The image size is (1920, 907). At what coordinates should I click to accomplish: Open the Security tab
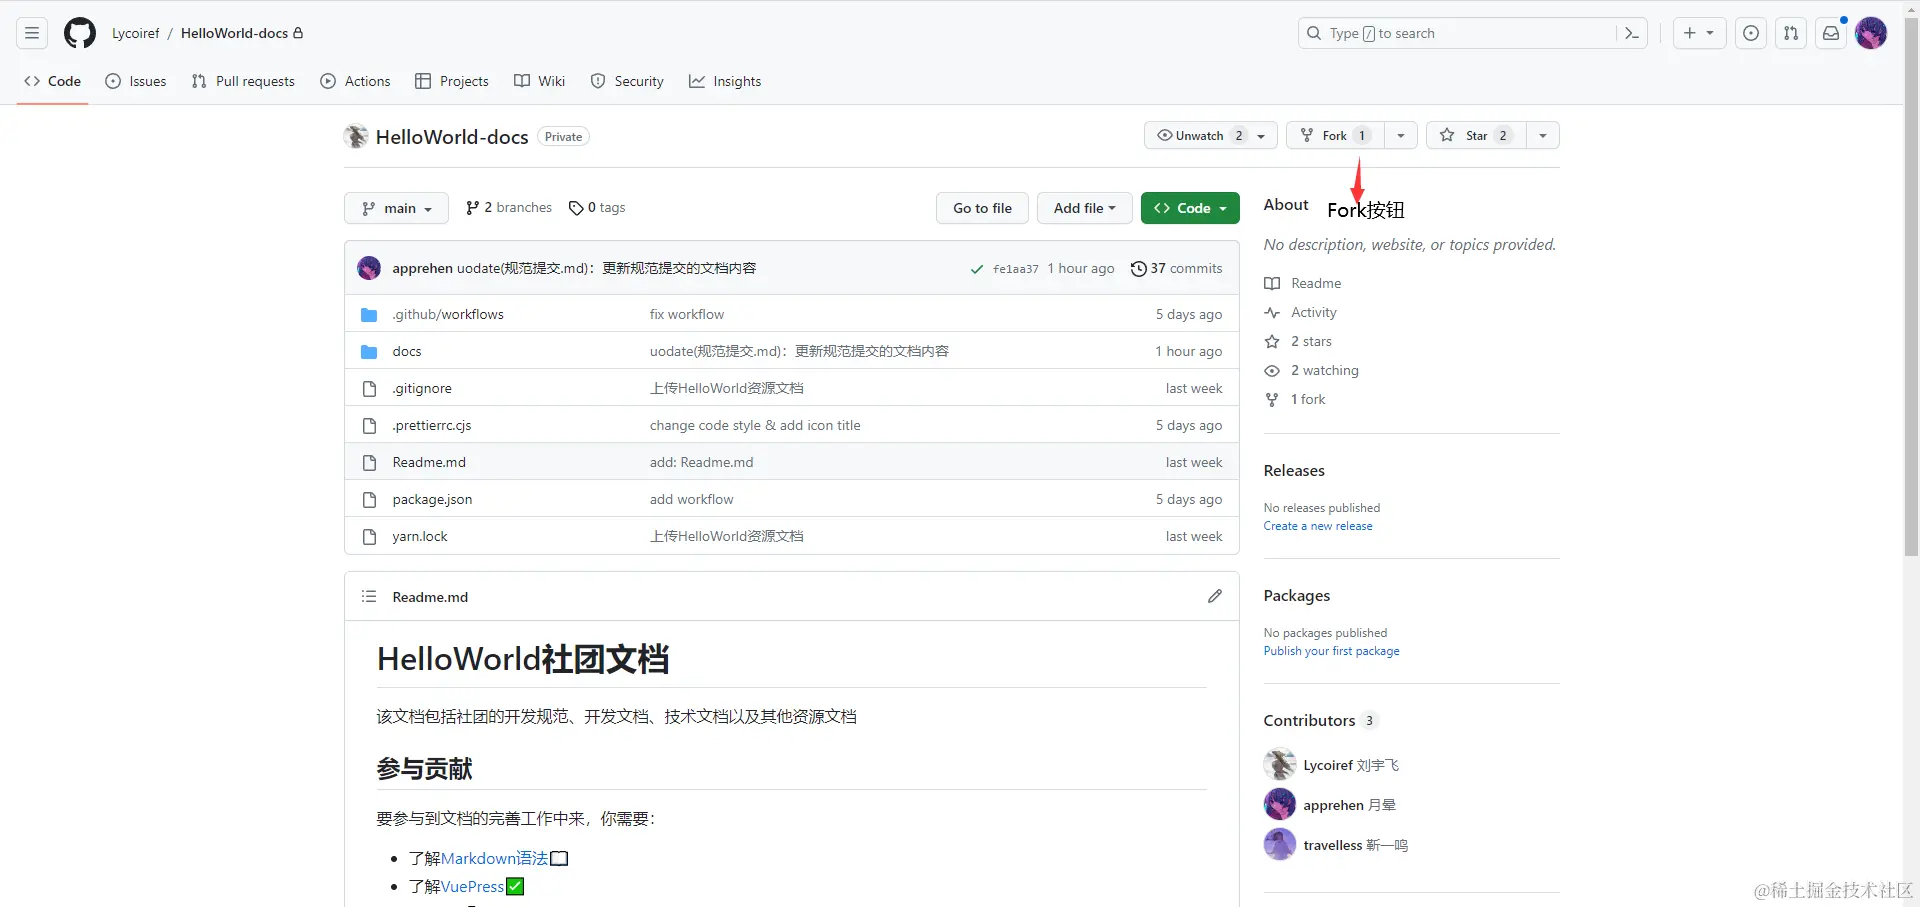pyautogui.click(x=627, y=81)
